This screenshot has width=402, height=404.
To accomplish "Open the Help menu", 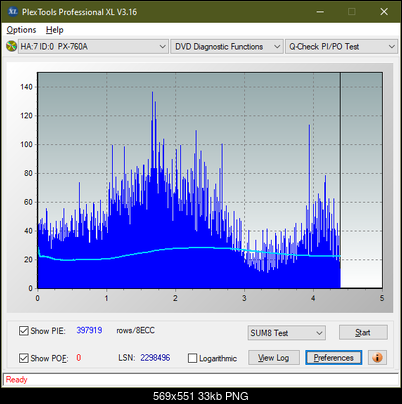I will [54, 30].
